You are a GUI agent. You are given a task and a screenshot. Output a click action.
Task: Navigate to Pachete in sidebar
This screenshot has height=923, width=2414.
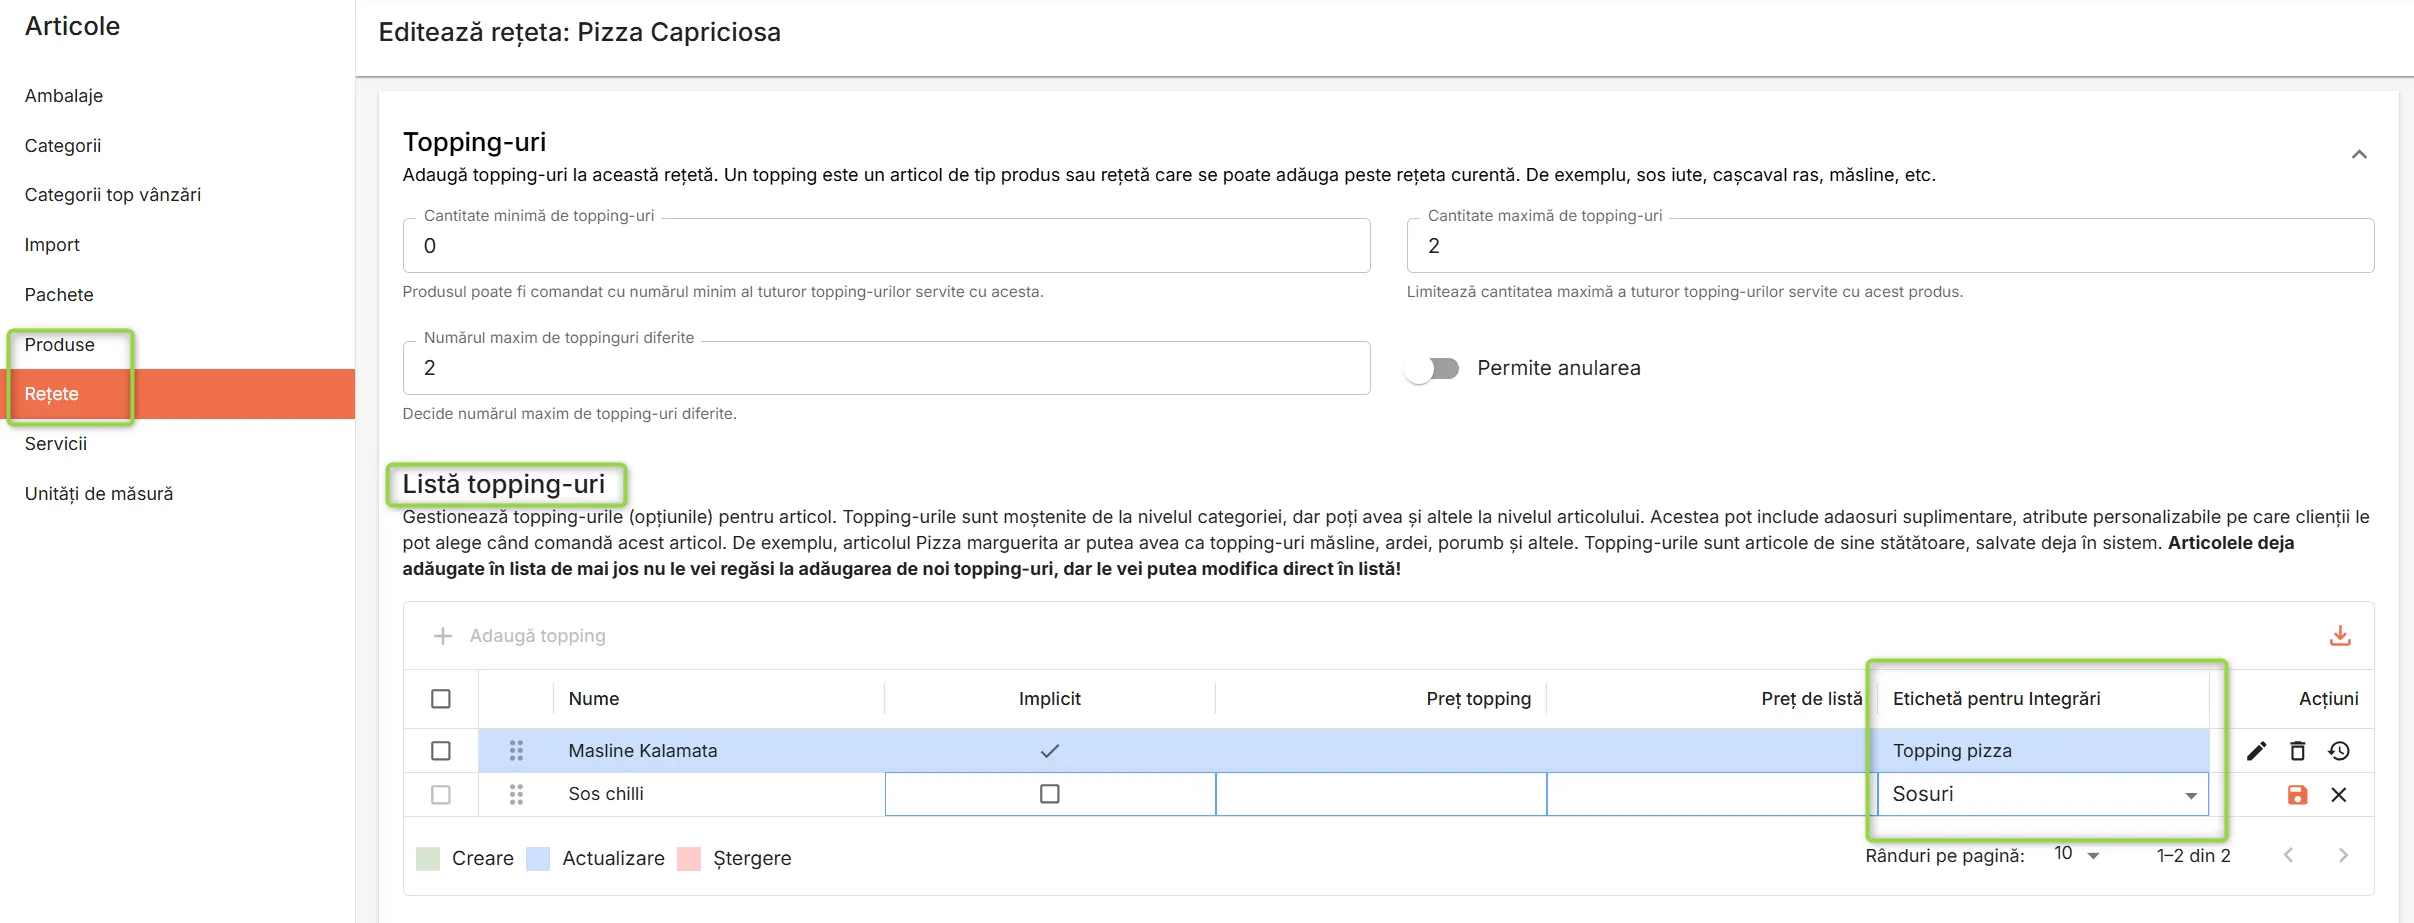pyautogui.click(x=59, y=295)
